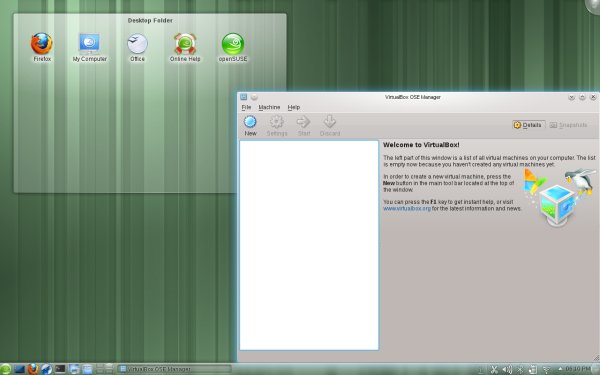The height and width of the screenshot is (375, 600).
Task: Open the panel settings cashew at taskbar end
Action: coord(596,369)
